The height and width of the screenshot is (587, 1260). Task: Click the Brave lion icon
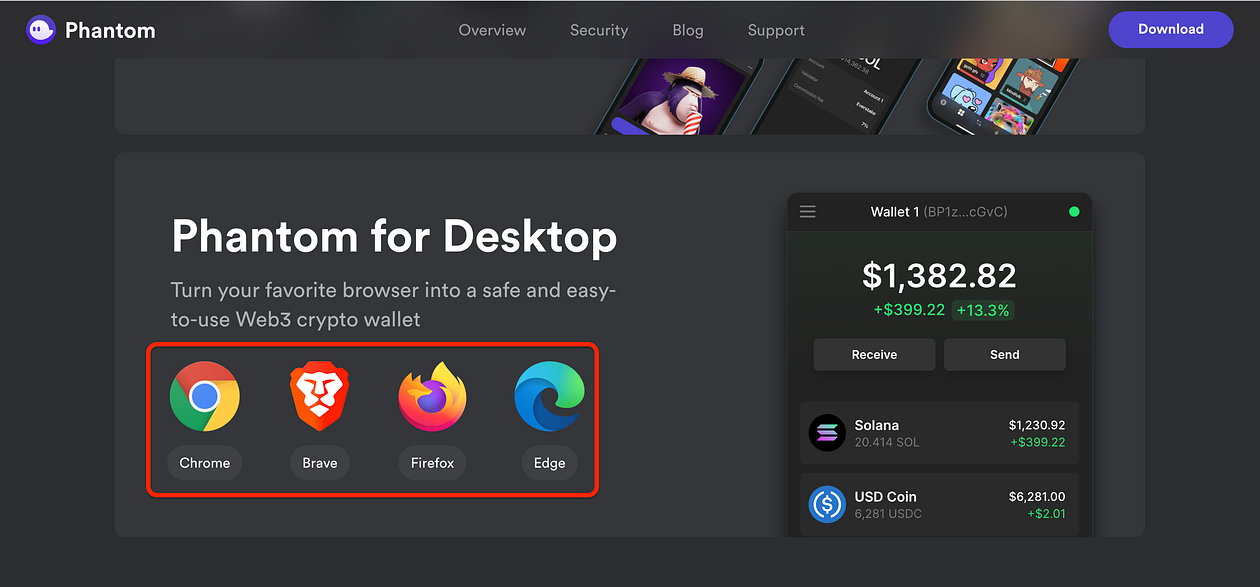(320, 397)
